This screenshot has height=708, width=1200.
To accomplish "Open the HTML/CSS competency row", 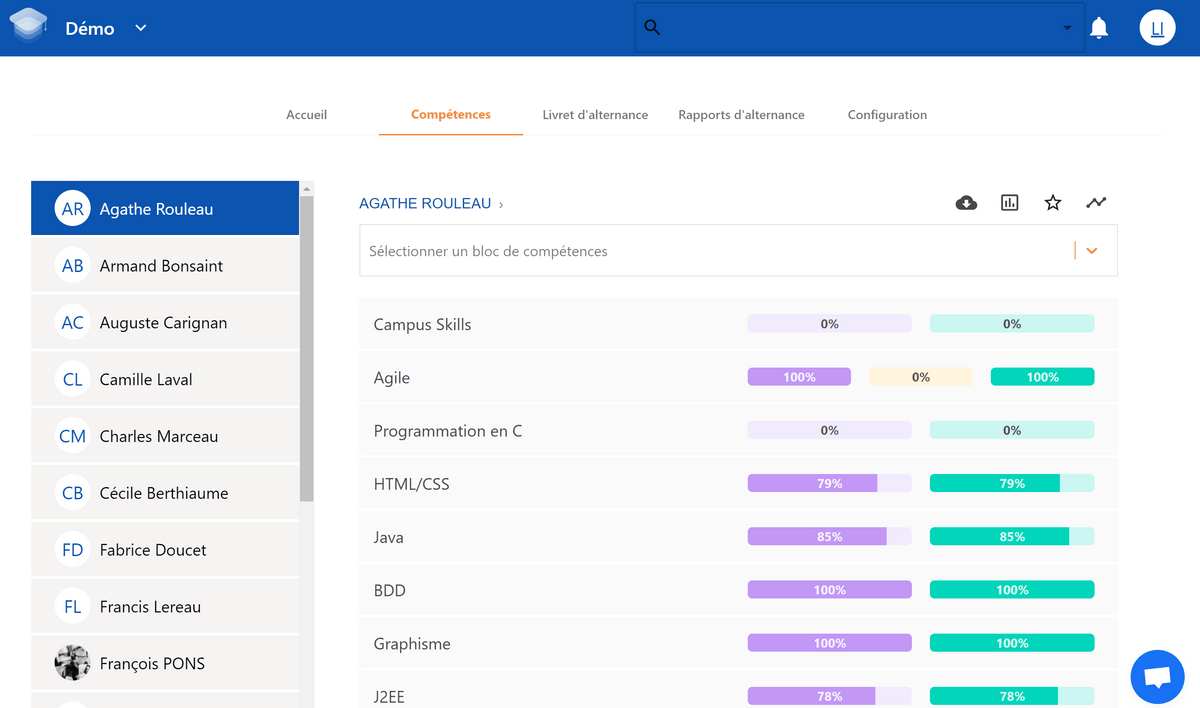I will click(x=738, y=484).
